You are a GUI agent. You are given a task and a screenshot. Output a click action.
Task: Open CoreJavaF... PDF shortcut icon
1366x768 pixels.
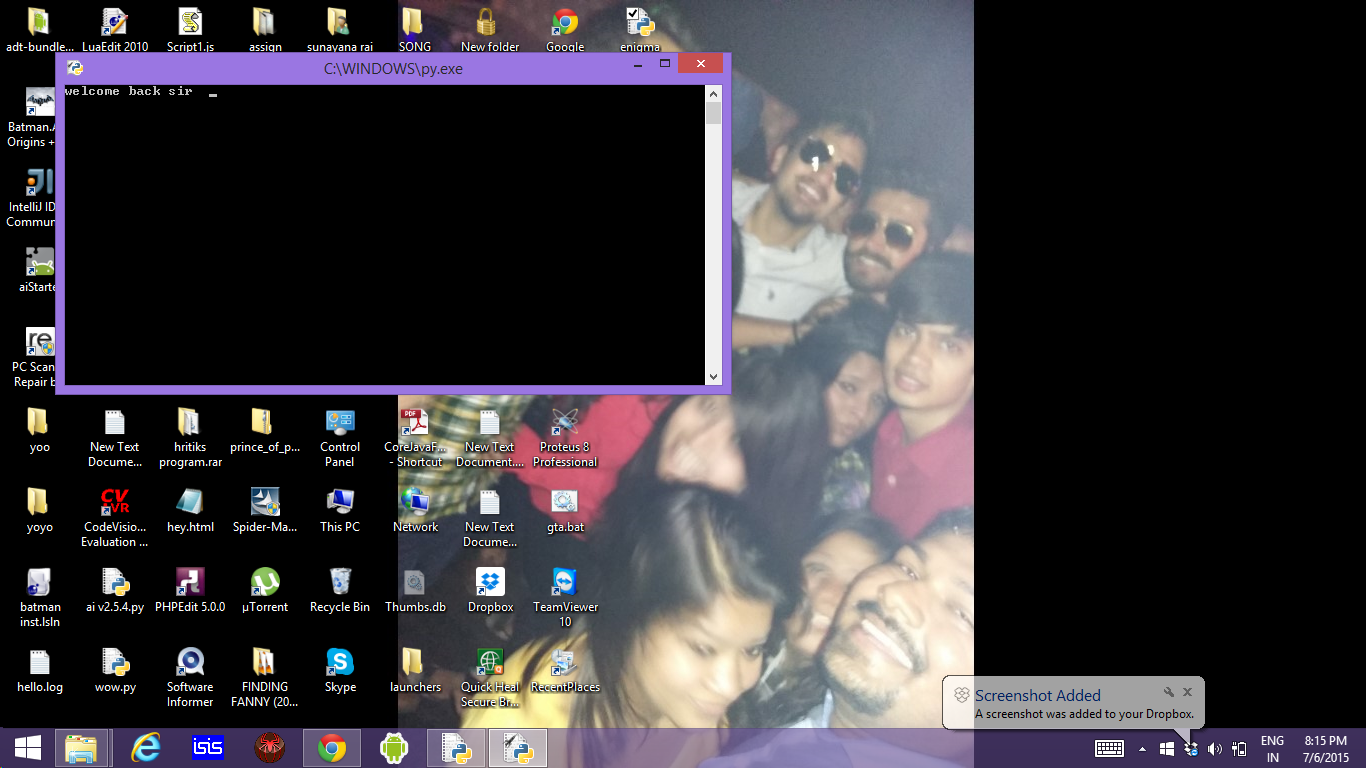click(415, 437)
